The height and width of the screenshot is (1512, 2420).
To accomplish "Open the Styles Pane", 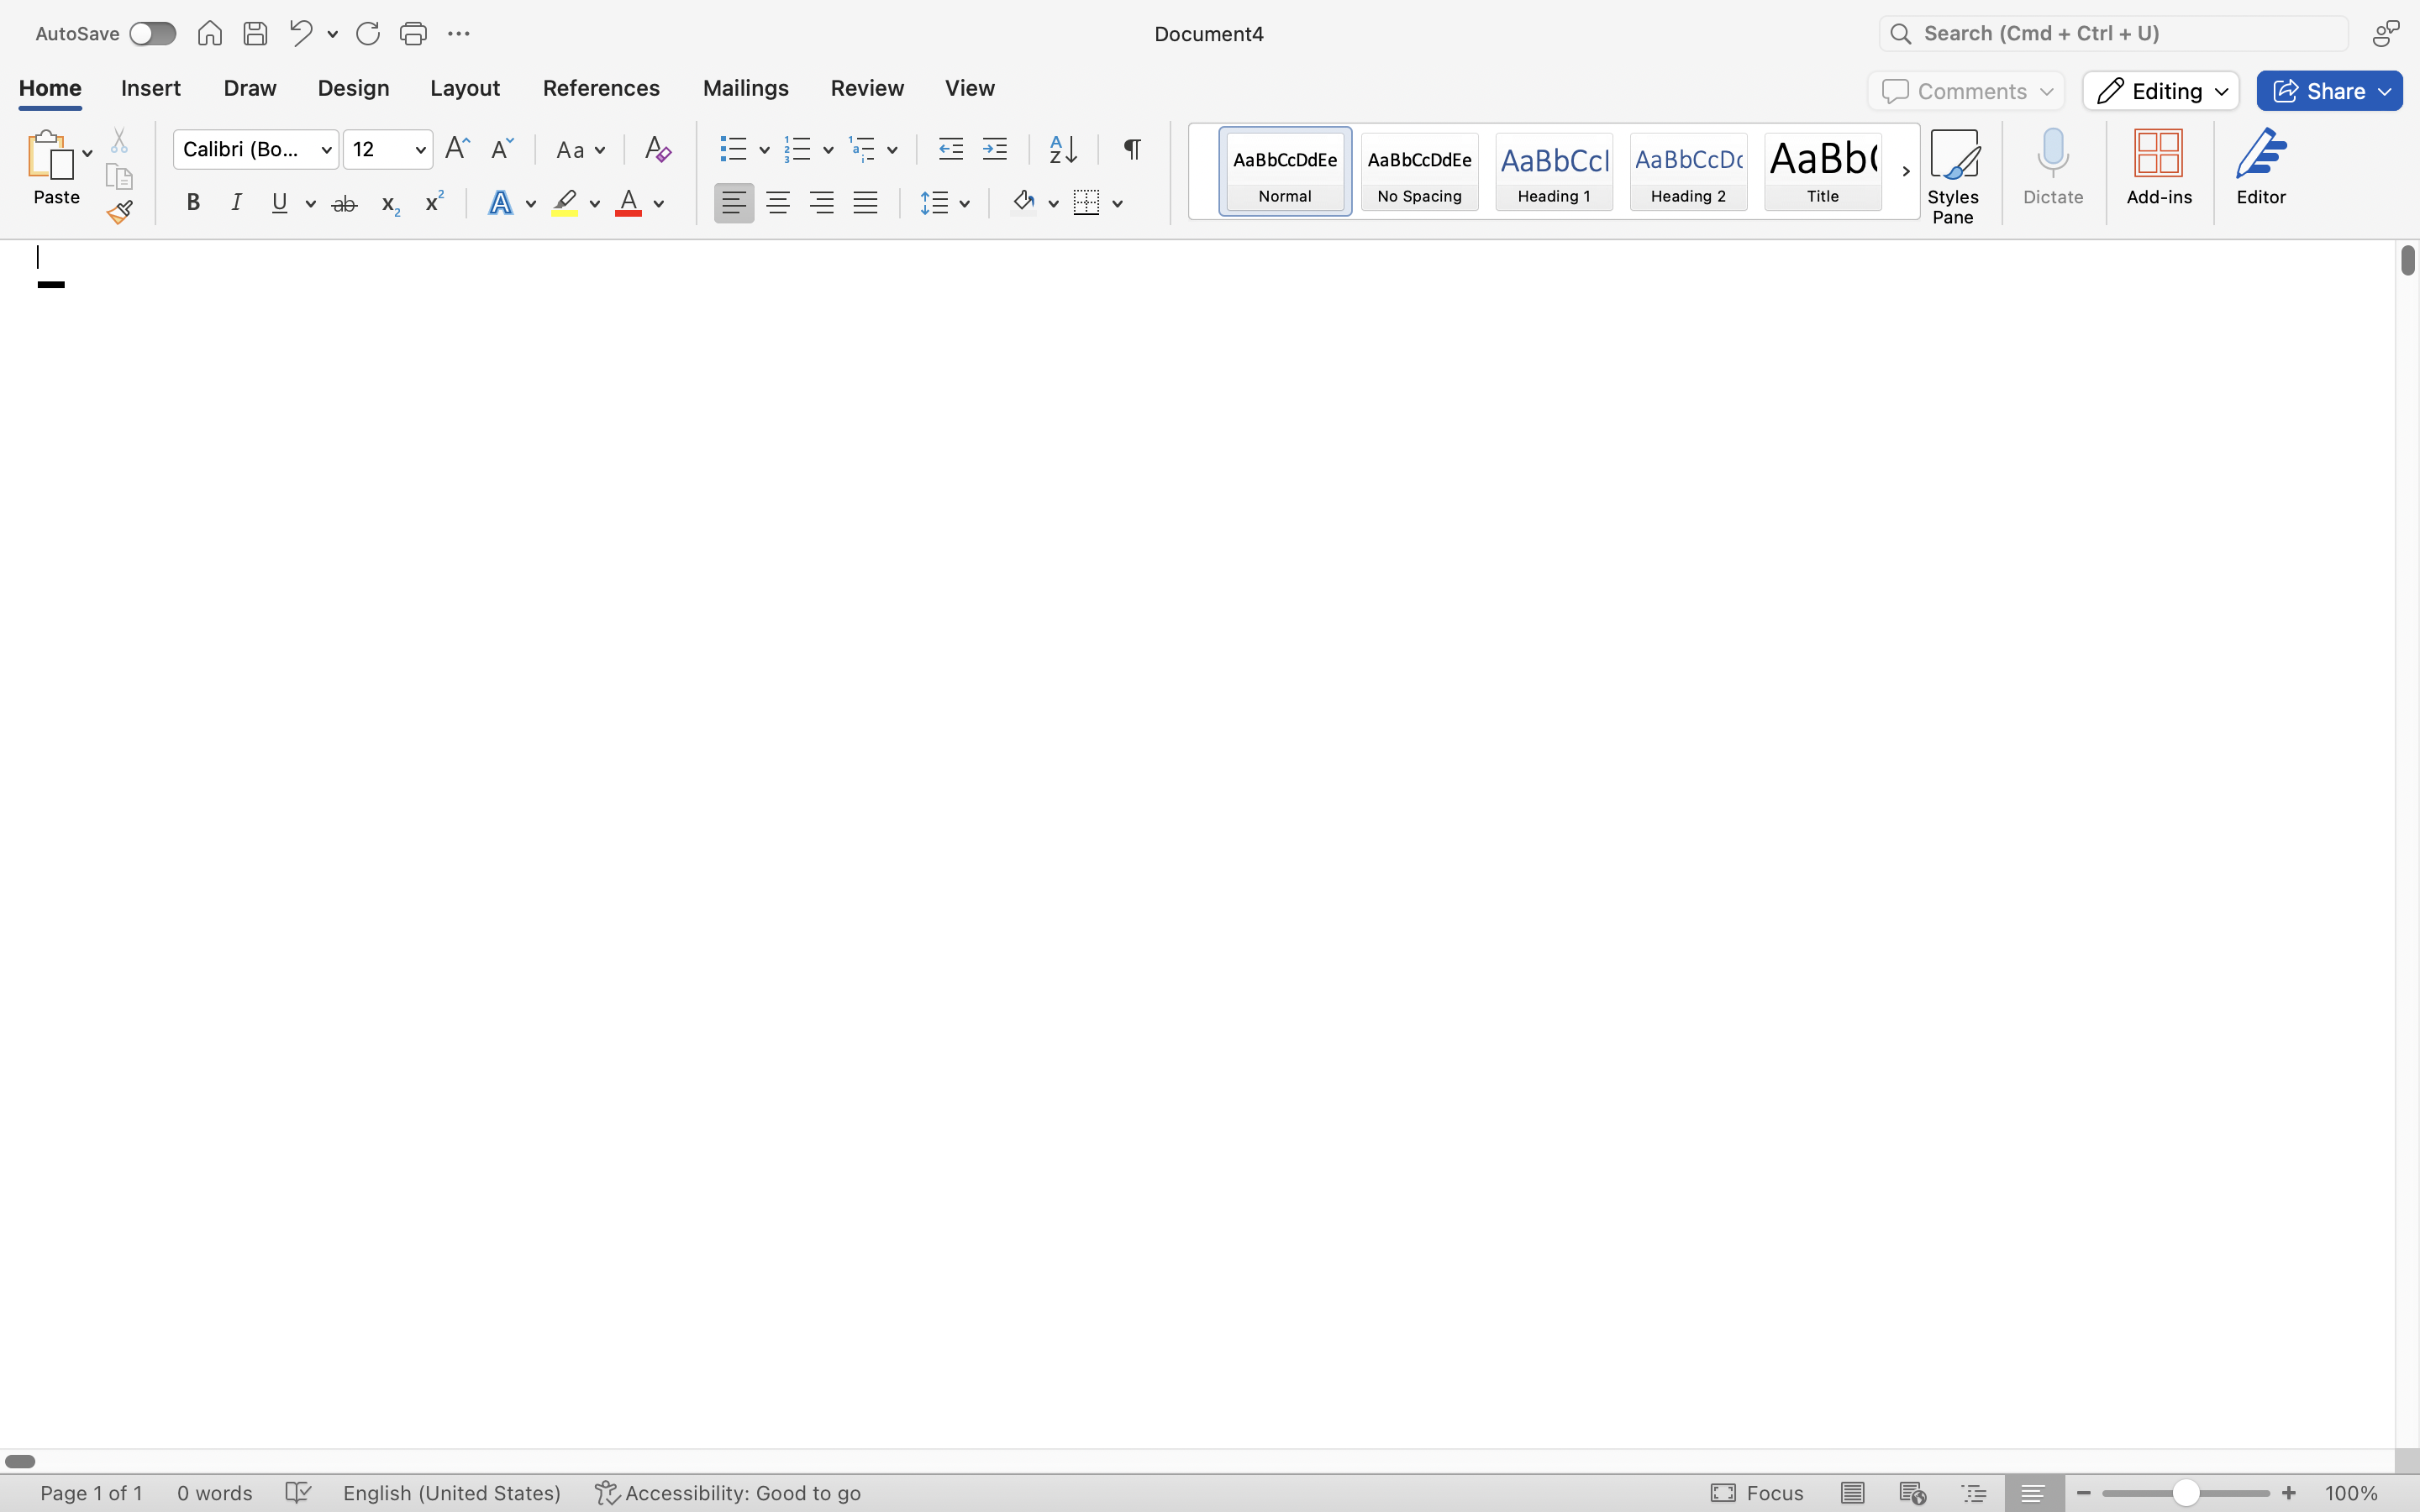I will [x=1953, y=176].
